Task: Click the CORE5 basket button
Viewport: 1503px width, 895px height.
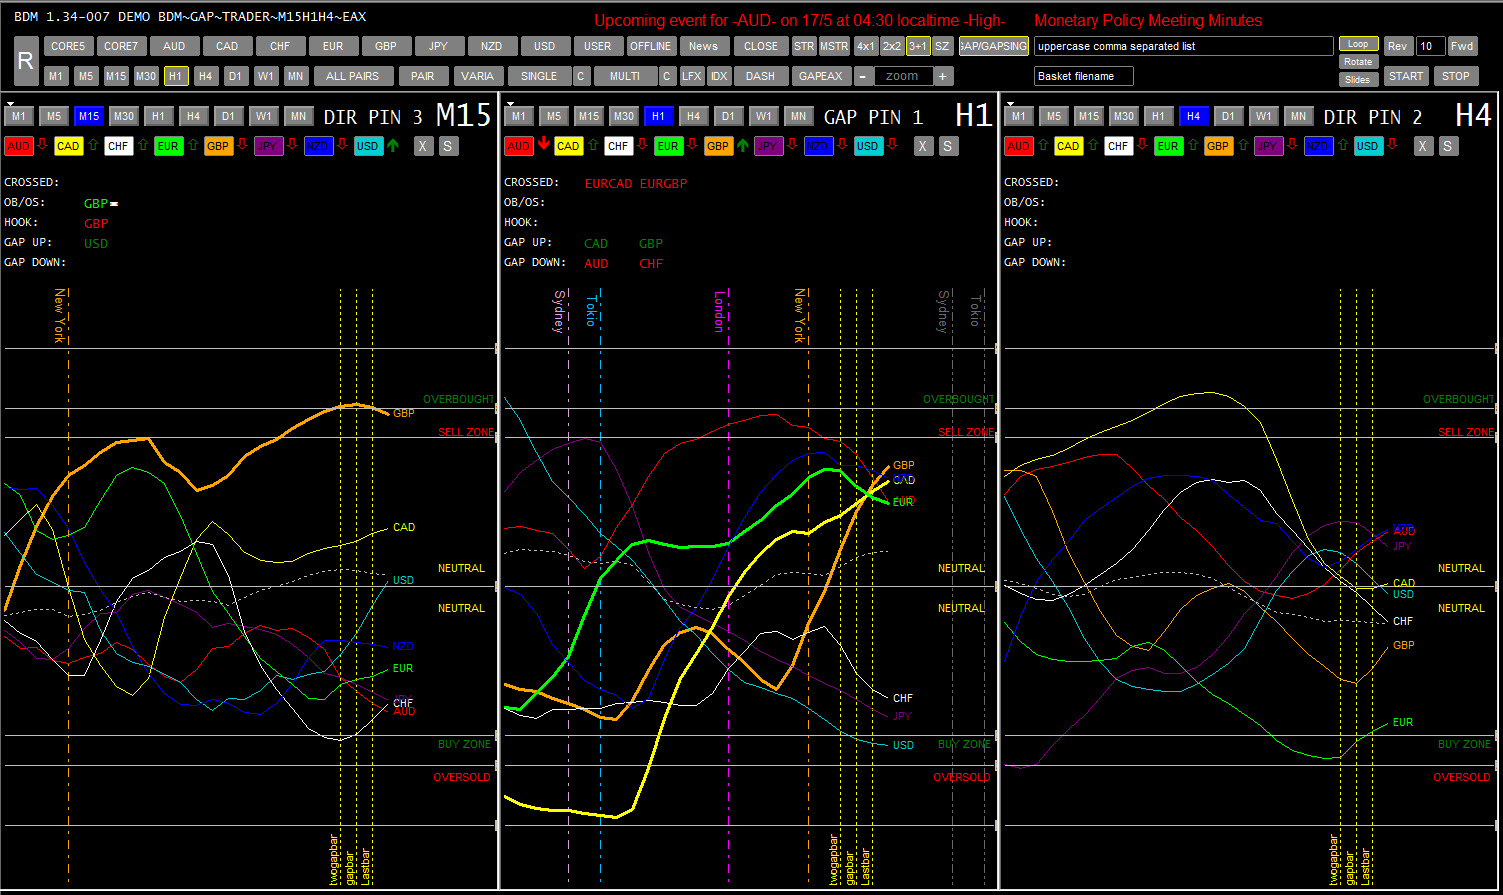Action: (68, 46)
